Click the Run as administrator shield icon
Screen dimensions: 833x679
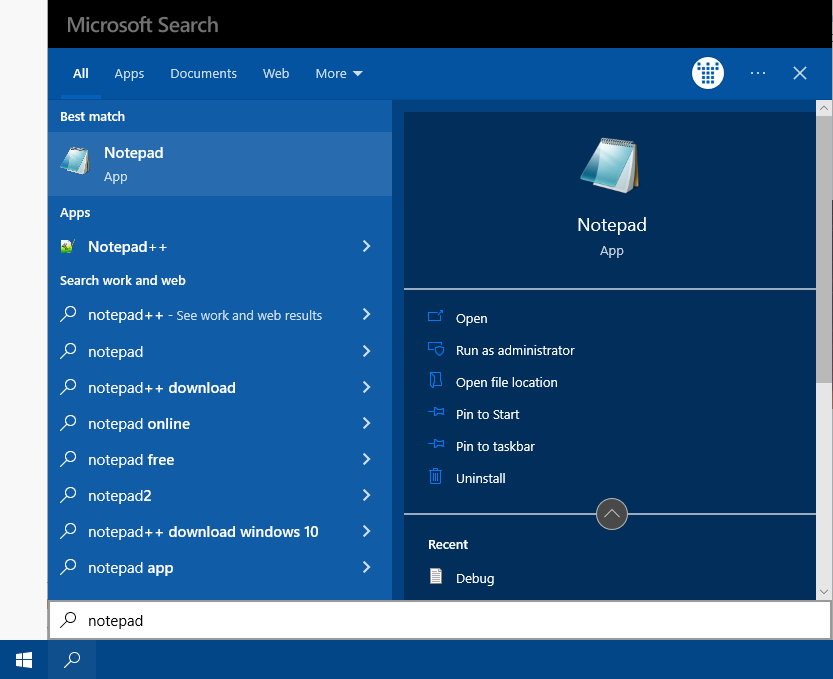pyautogui.click(x=436, y=349)
